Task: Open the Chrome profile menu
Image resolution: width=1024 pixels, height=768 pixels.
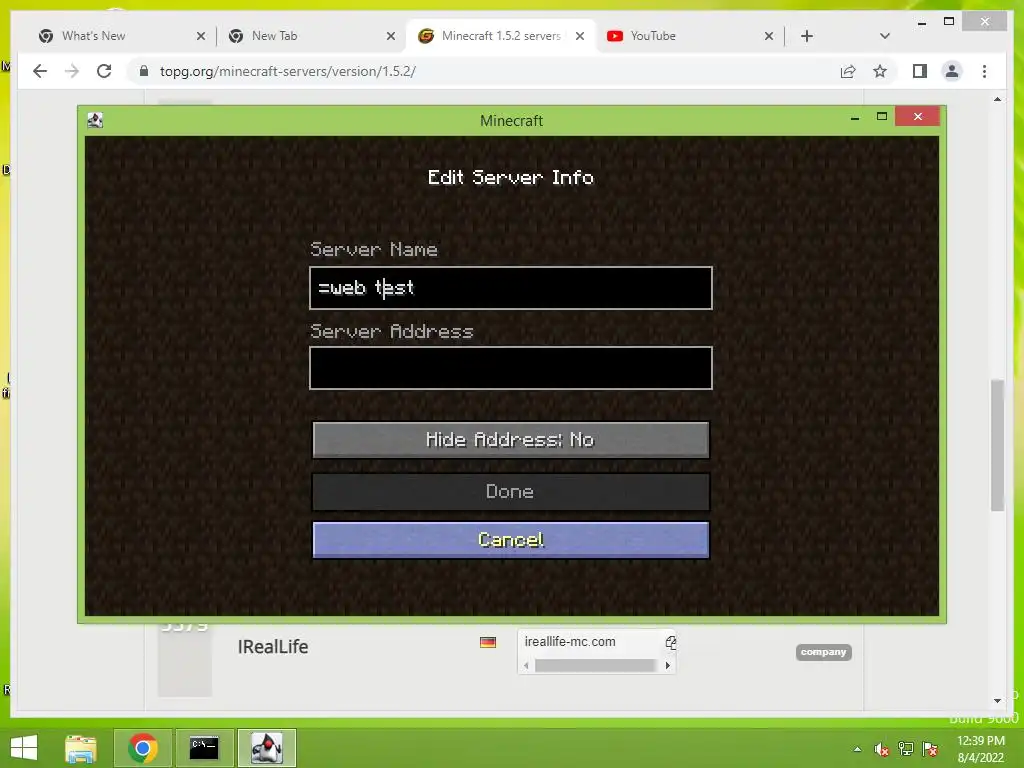Action: [952, 71]
